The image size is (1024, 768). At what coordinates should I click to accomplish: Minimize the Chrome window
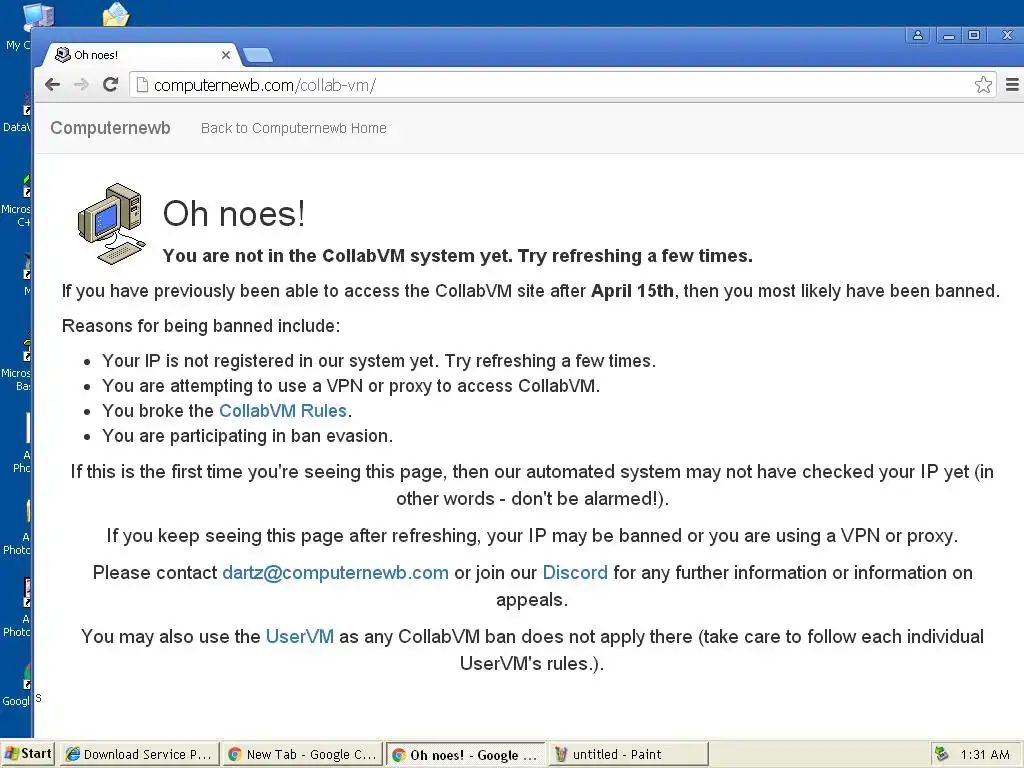point(949,35)
